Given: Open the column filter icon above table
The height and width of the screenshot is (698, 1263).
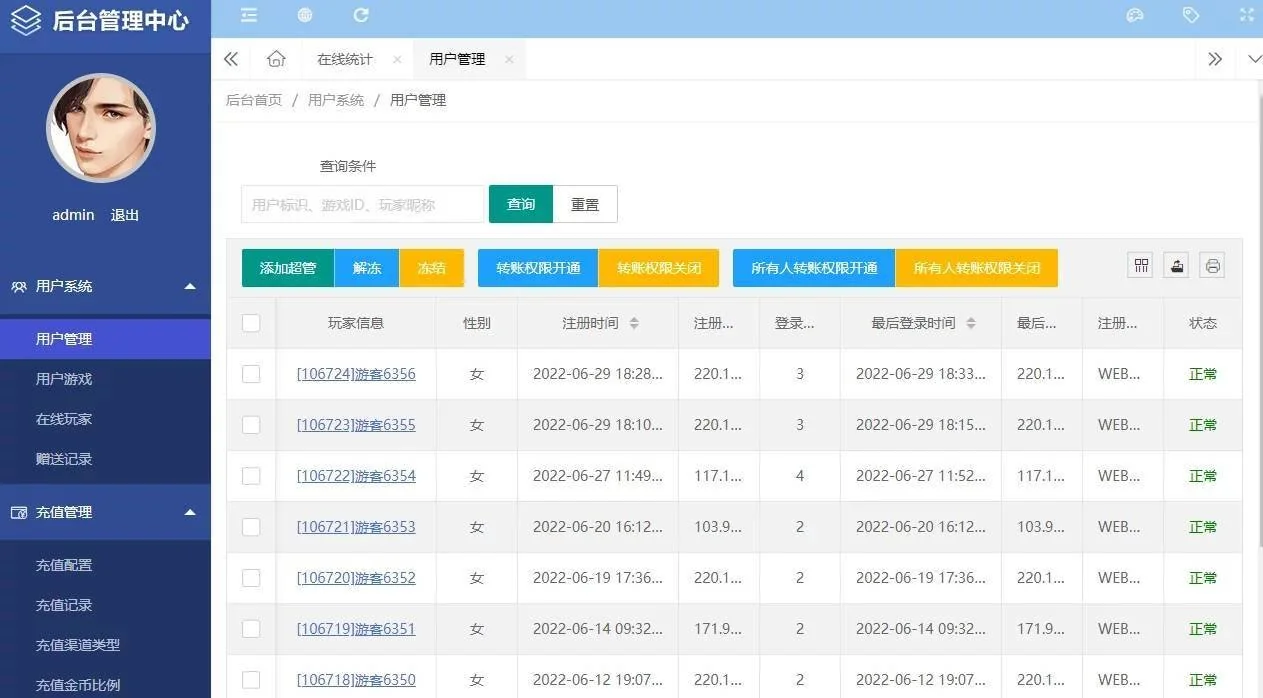Looking at the screenshot, I should coord(1141,265).
